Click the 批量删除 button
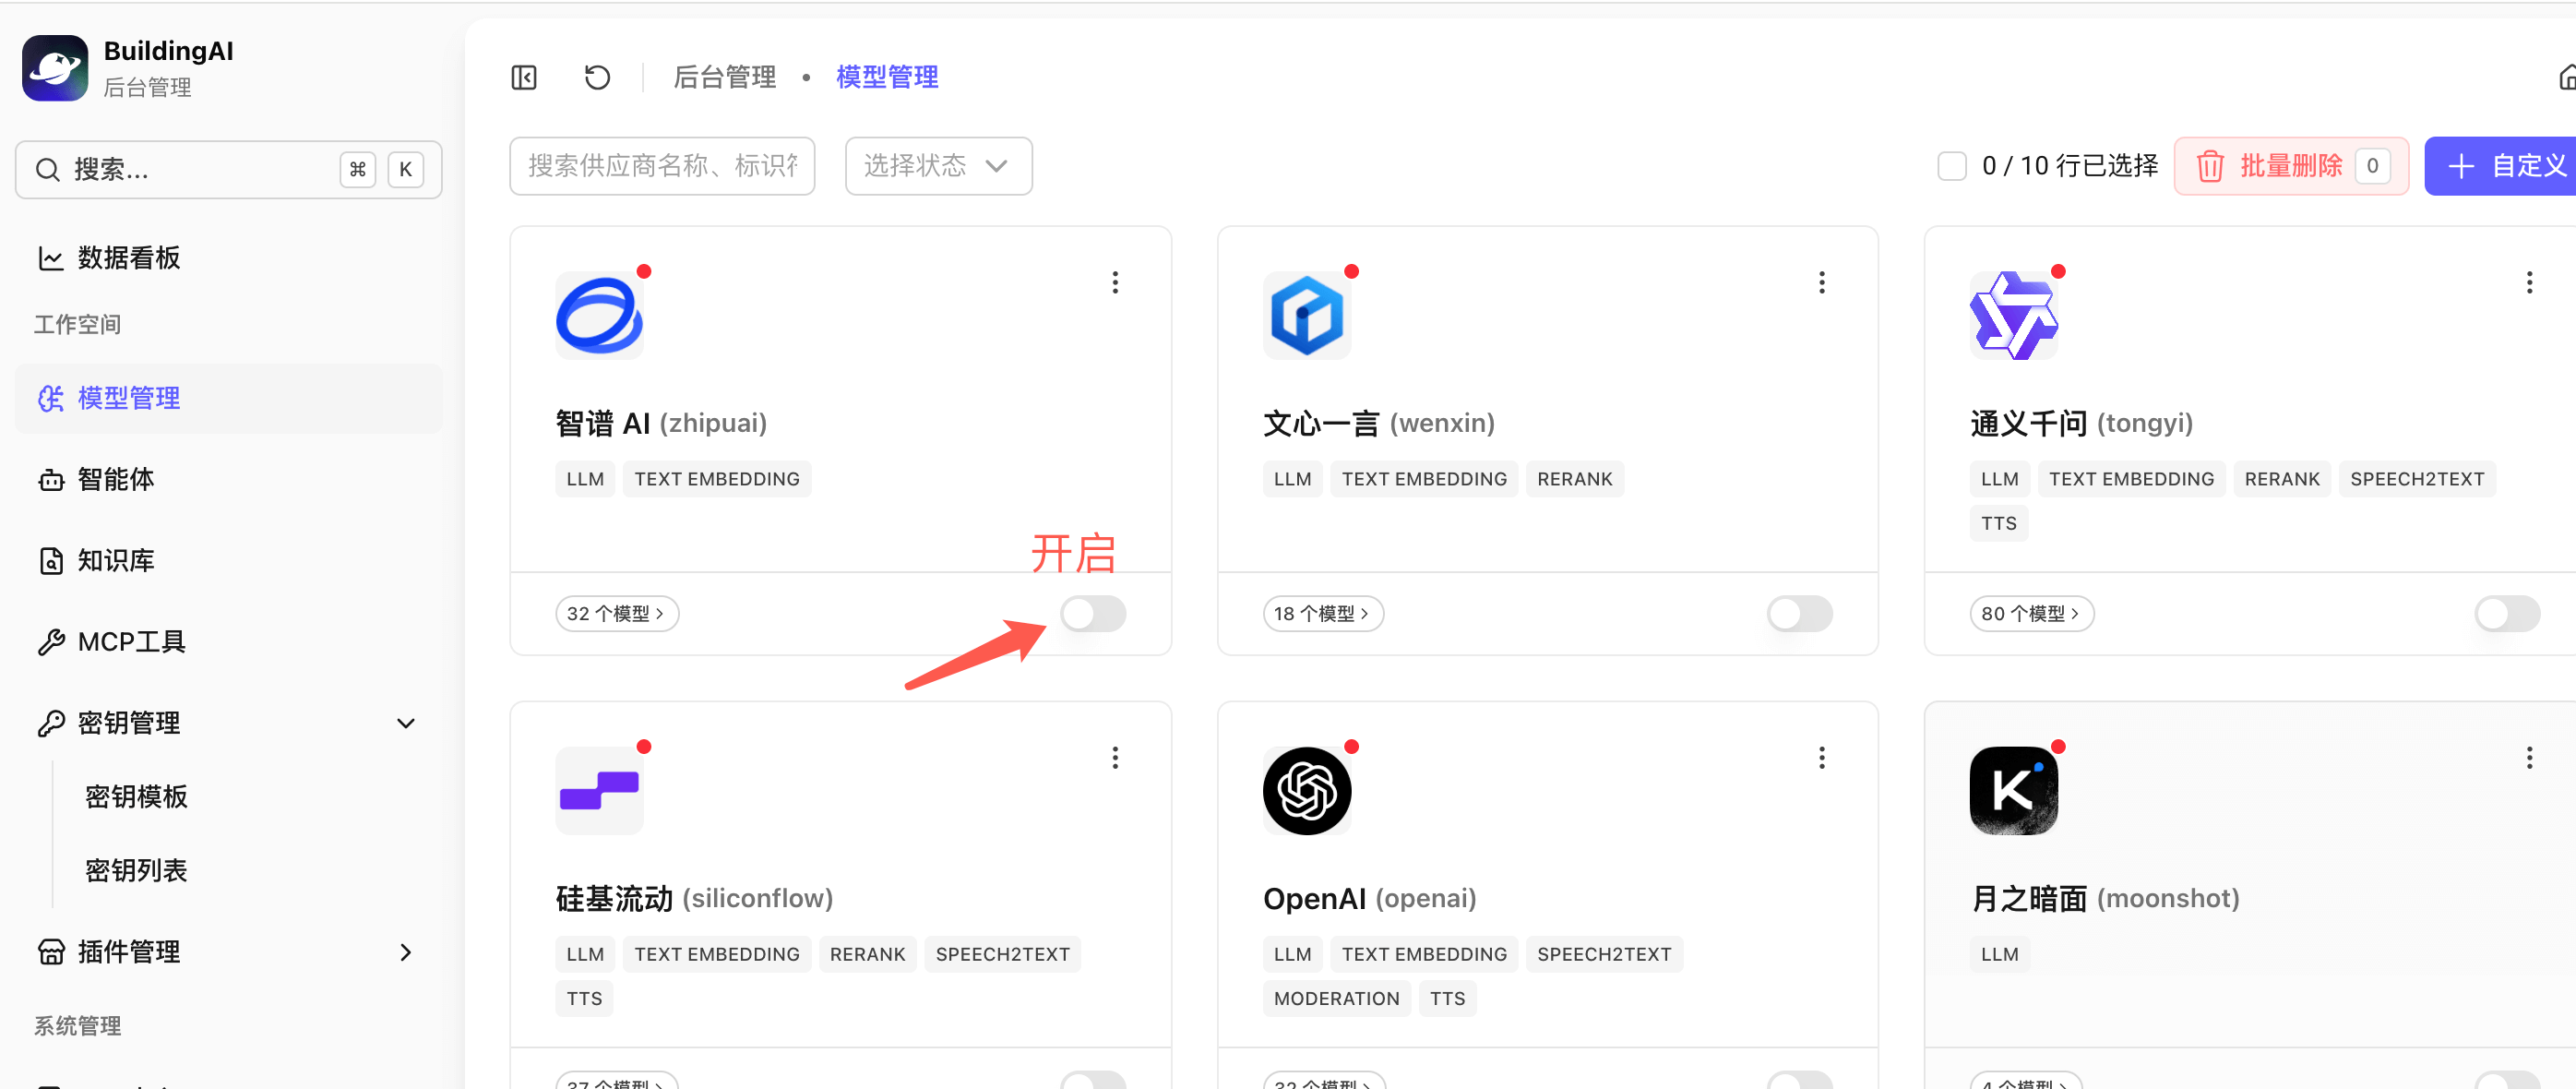 pyautogui.click(x=2290, y=166)
